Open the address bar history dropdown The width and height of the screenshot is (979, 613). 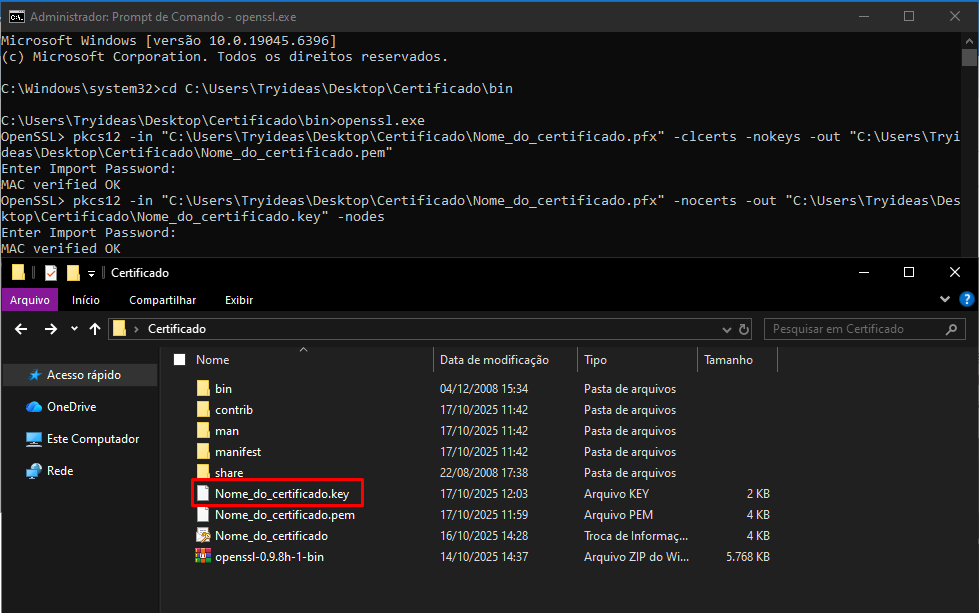tap(724, 329)
